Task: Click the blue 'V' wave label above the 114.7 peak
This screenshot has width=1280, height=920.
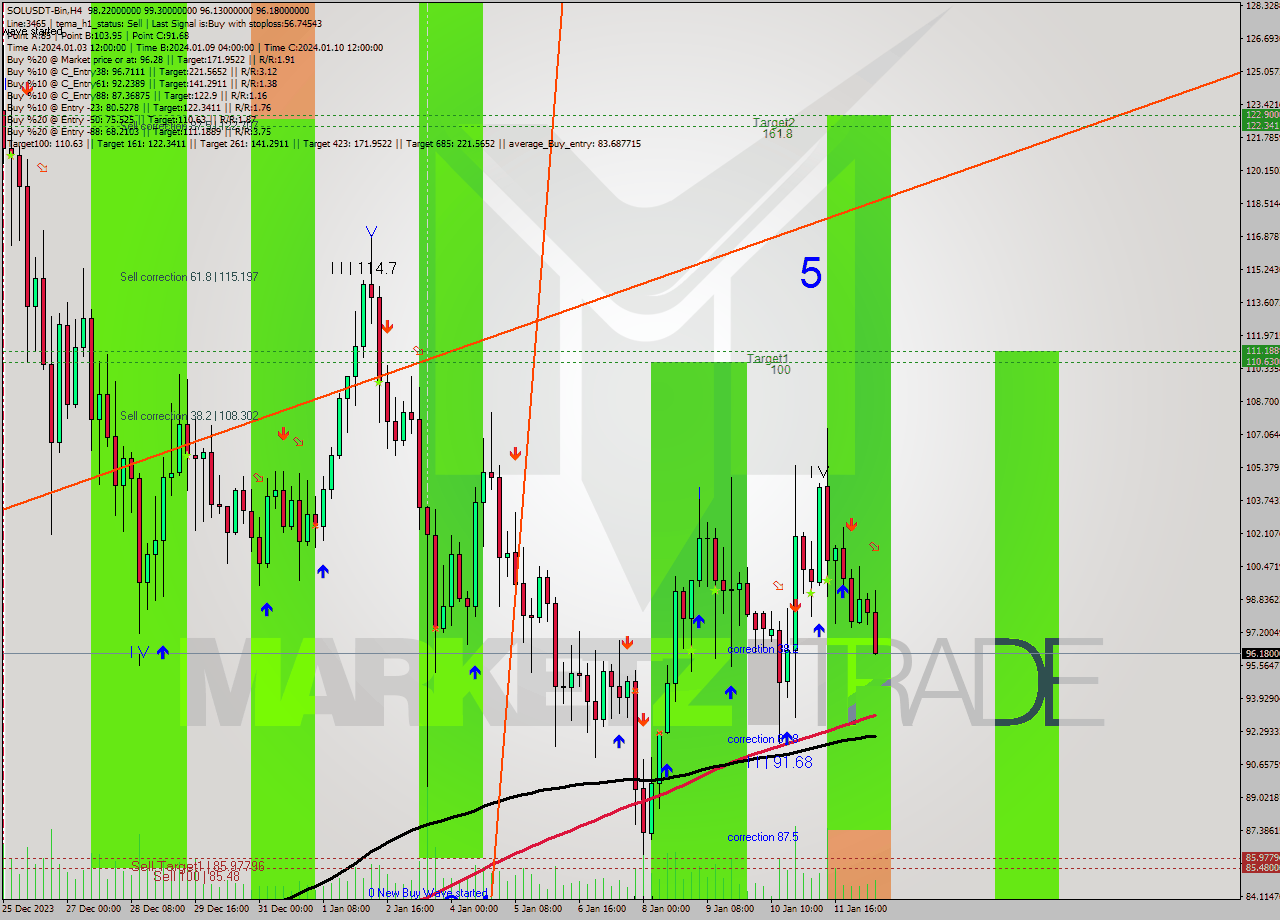Action: (x=372, y=232)
